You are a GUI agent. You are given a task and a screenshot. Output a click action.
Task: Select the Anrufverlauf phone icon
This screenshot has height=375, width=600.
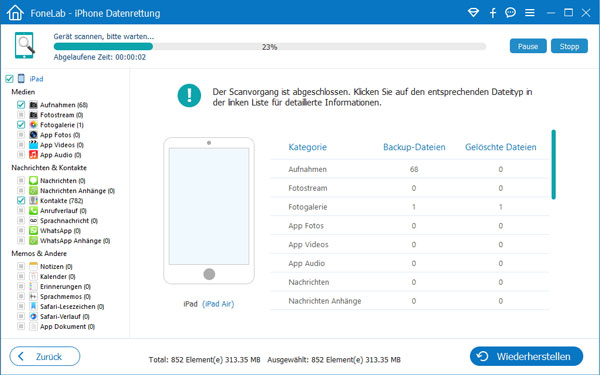[34, 210]
